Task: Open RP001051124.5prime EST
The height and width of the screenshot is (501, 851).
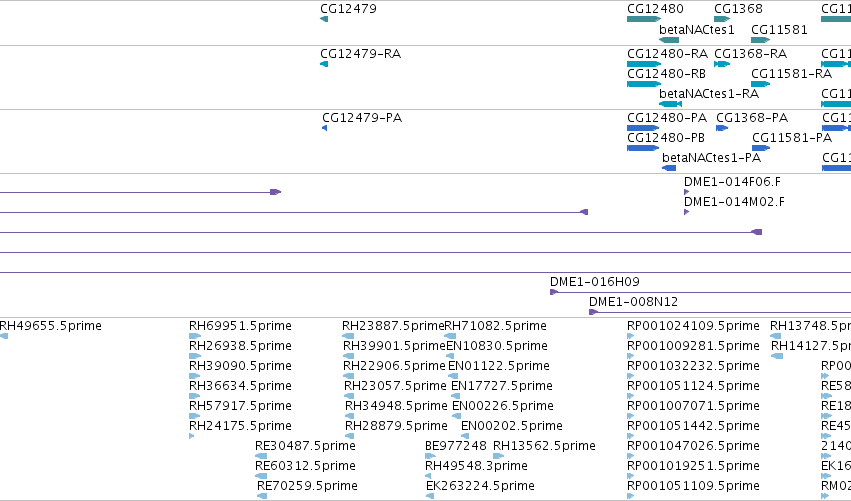Action: click(x=693, y=386)
